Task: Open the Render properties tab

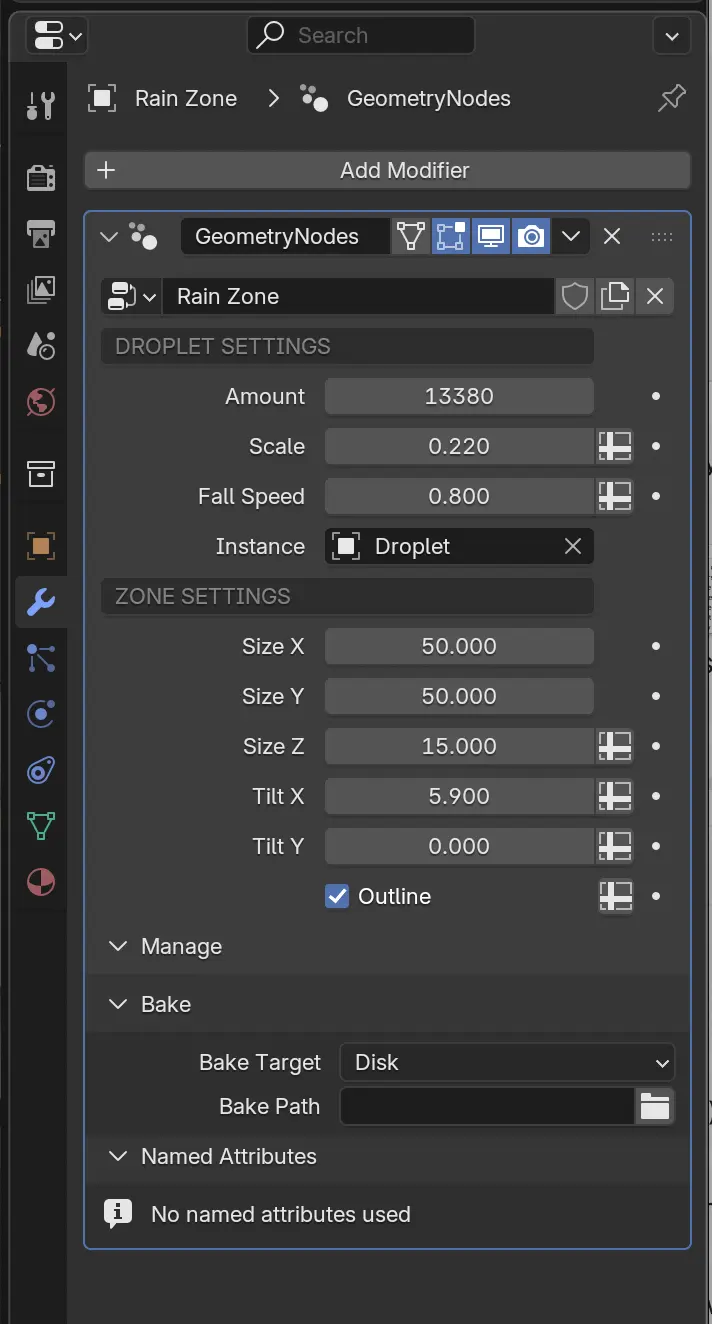Action: click(41, 178)
